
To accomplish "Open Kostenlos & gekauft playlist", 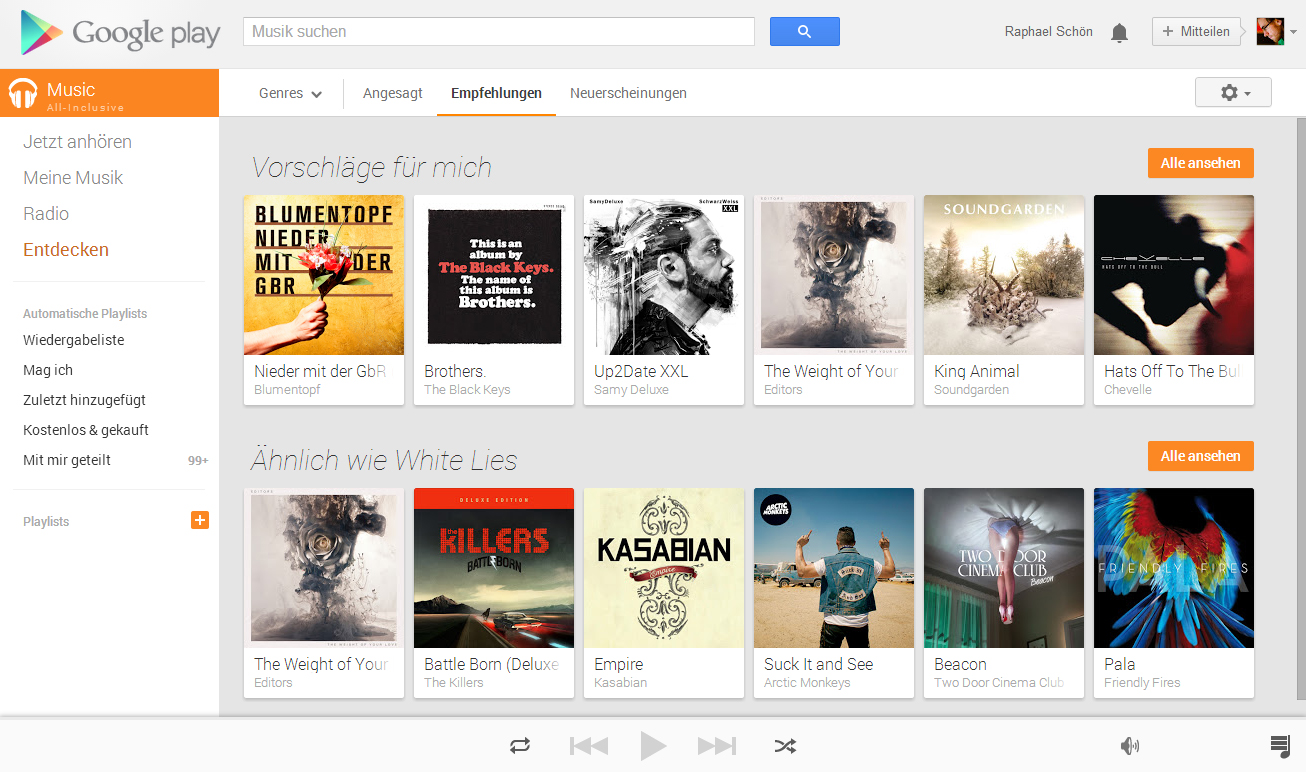I will pyautogui.click(x=86, y=430).
